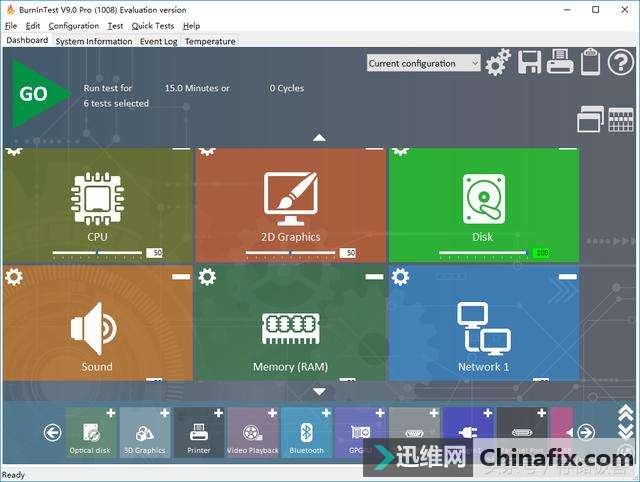Image resolution: width=640 pixels, height=482 pixels.
Task: Select the Memory (RAM) test tile
Action: (x=291, y=323)
